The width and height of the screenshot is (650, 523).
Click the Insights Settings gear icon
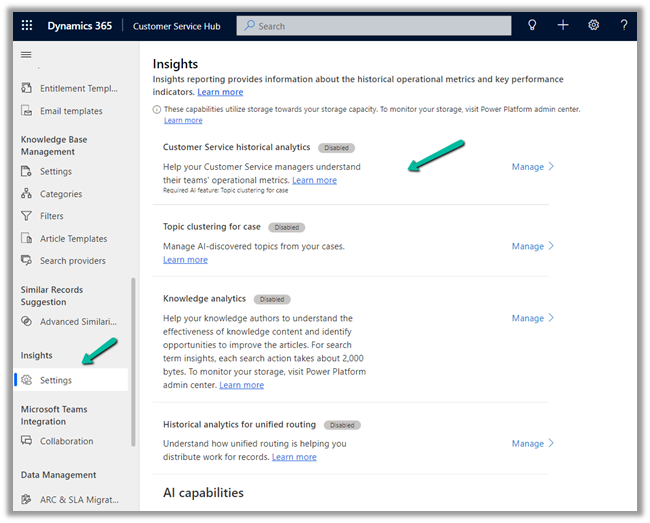click(x=27, y=380)
